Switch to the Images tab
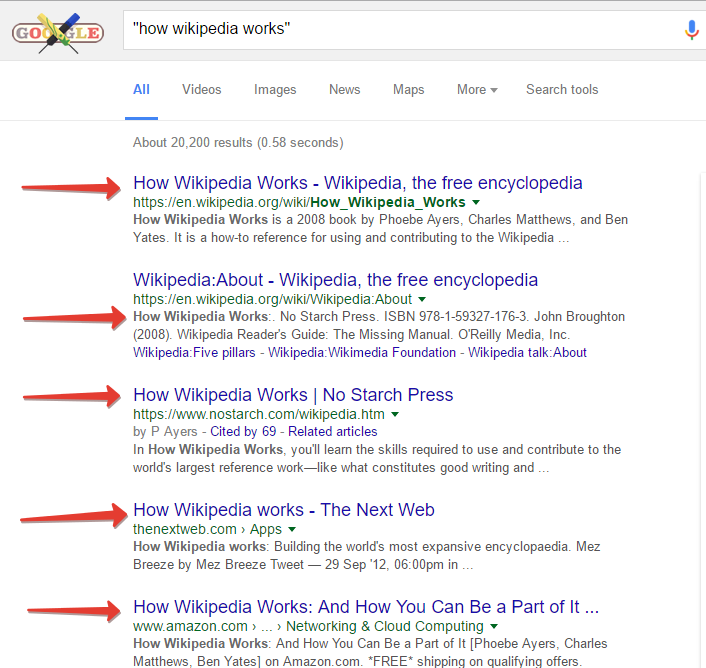This screenshot has width=706, height=668. 275,90
